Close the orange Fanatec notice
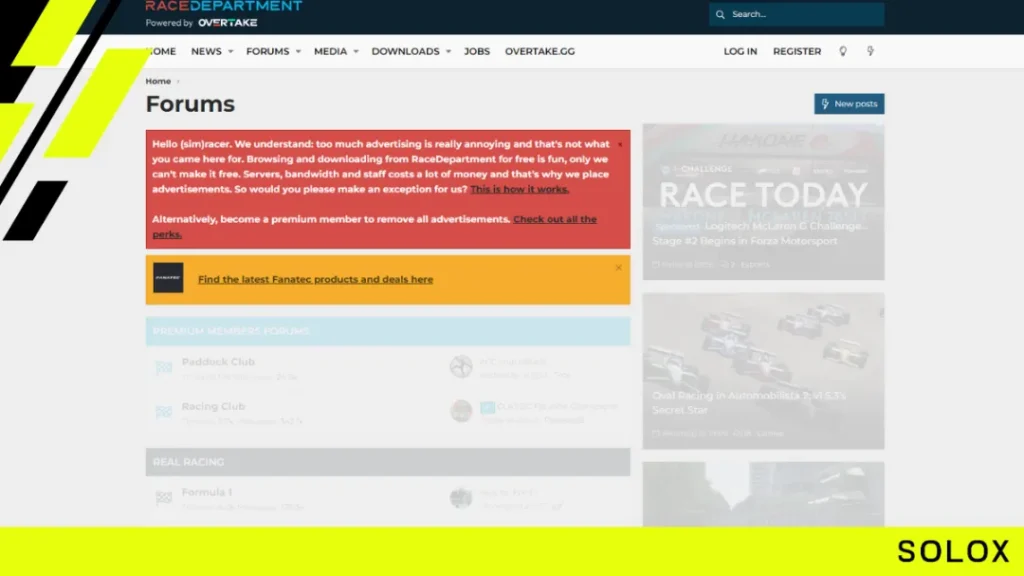This screenshot has width=1024, height=576. (x=618, y=268)
